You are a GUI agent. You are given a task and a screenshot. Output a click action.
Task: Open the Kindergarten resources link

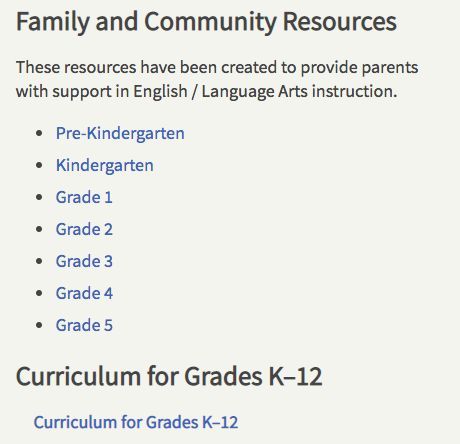[105, 166]
